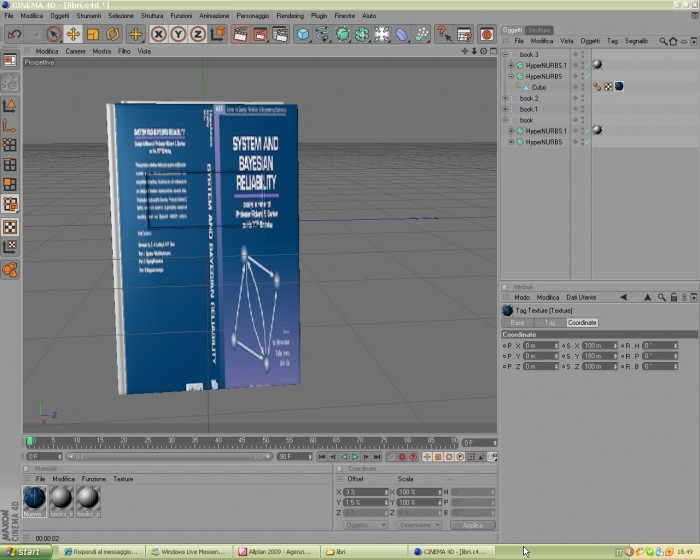Open the Dimensione dropdown
Image resolution: width=700 pixels, height=560 pixels.
[x=419, y=525]
